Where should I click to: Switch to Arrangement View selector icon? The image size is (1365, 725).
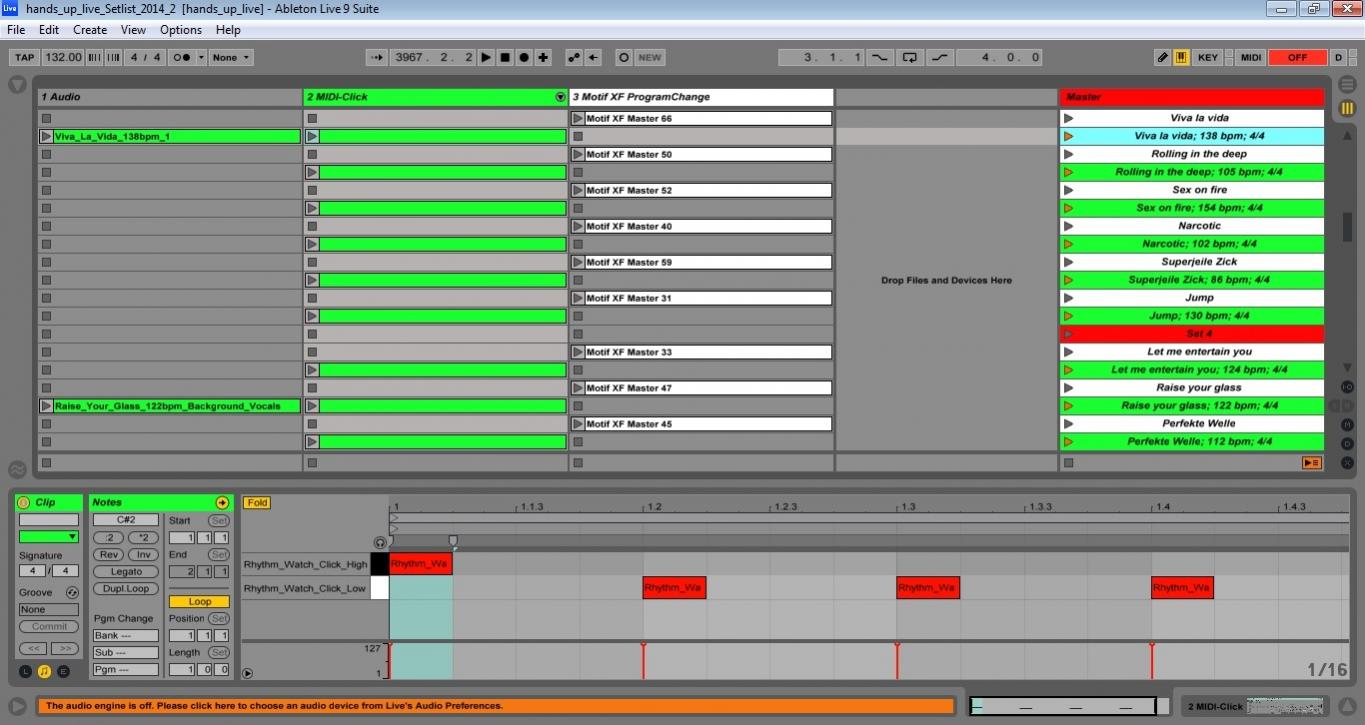(x=1347, y=85)
